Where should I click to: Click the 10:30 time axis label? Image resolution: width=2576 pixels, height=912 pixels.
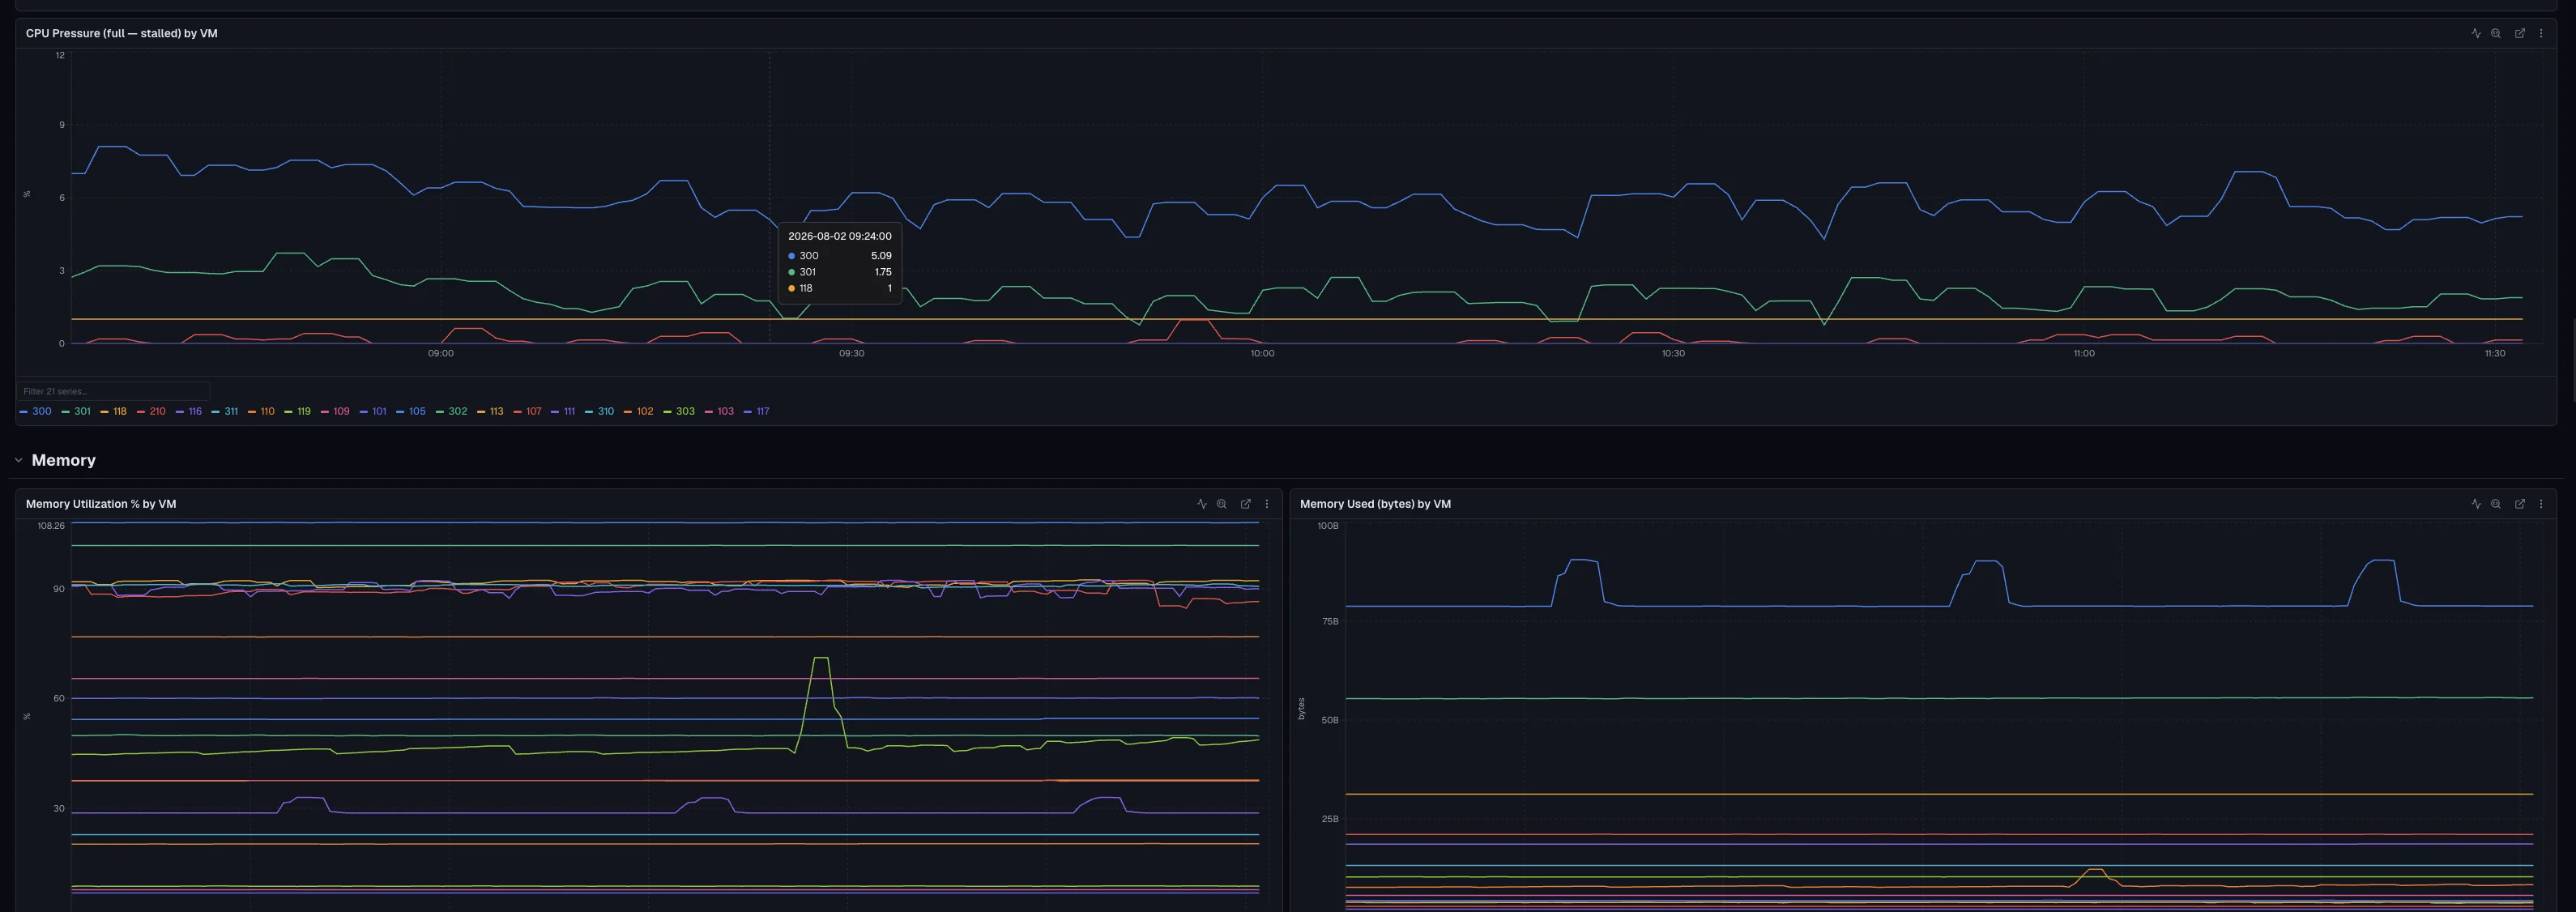click(1673, 353)
